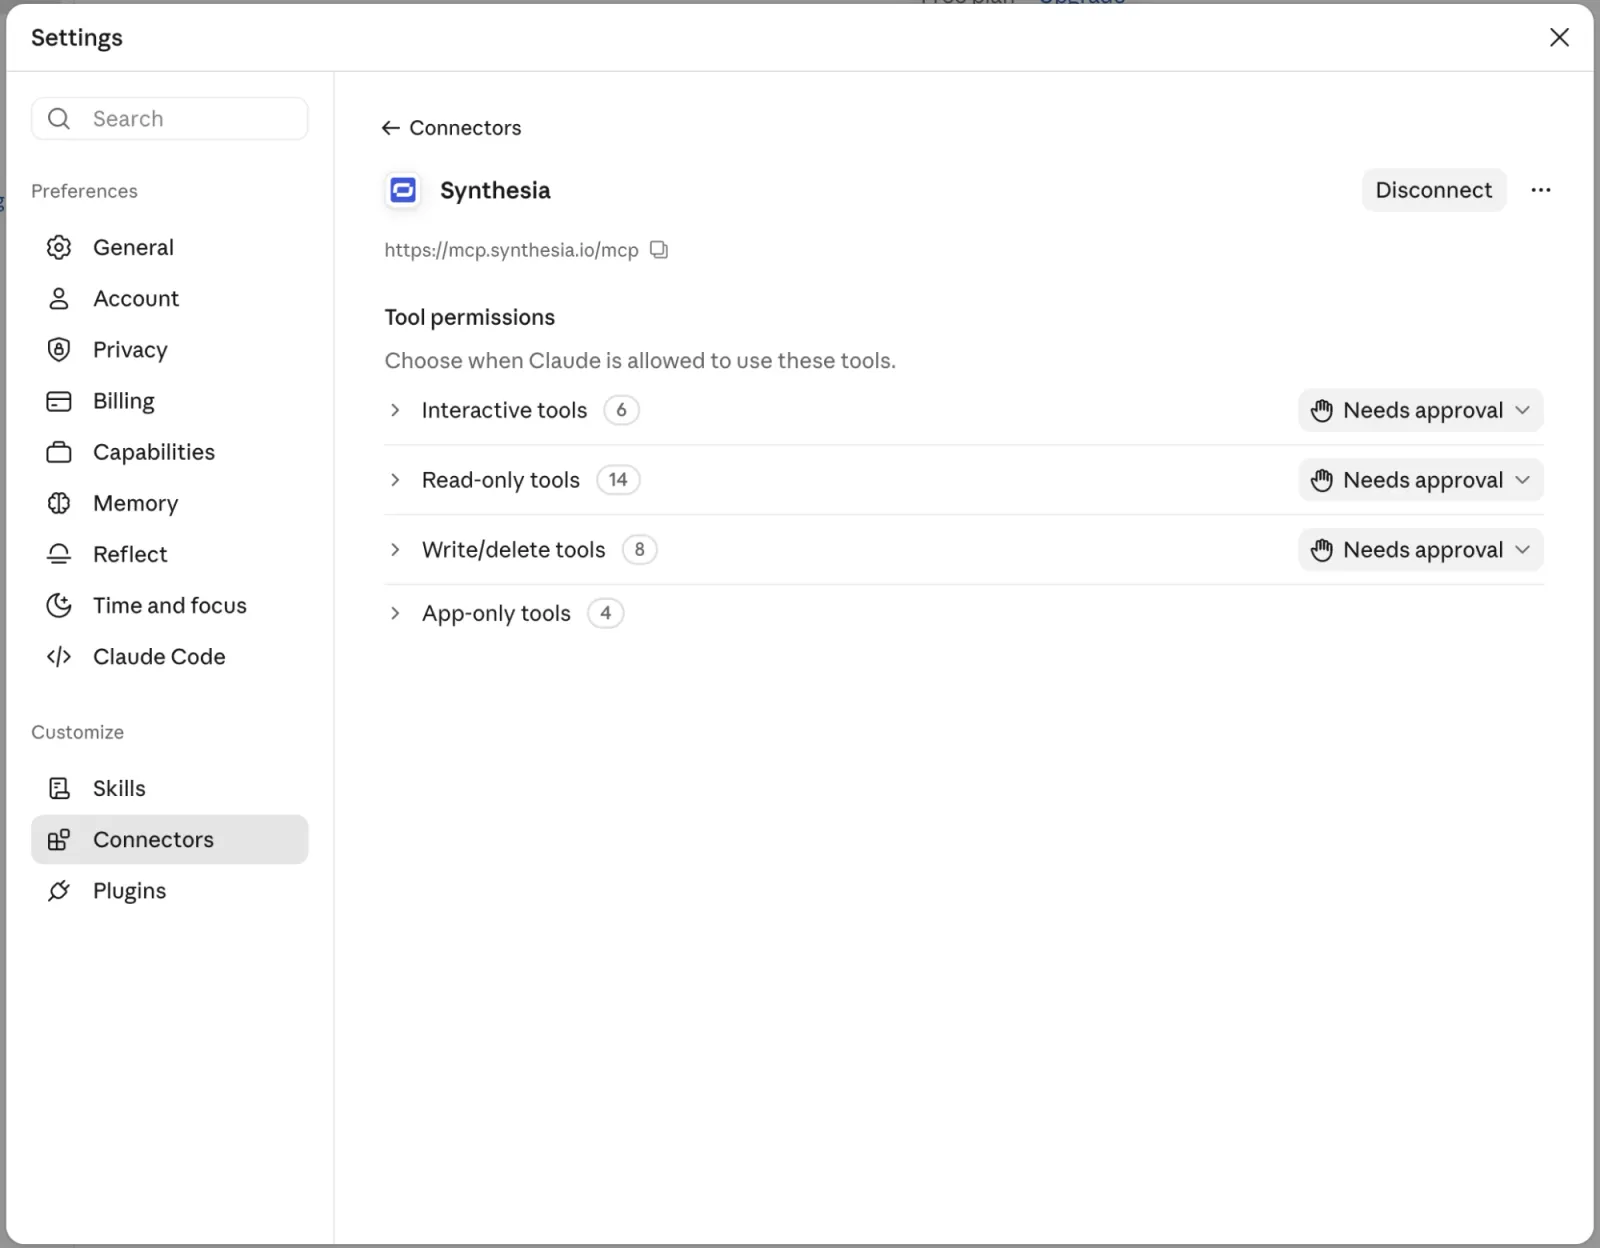Image resolution: width=1600 pixels, height=1248 pixels.
Task: Focus the settings Search field
Action: [170, 119]
